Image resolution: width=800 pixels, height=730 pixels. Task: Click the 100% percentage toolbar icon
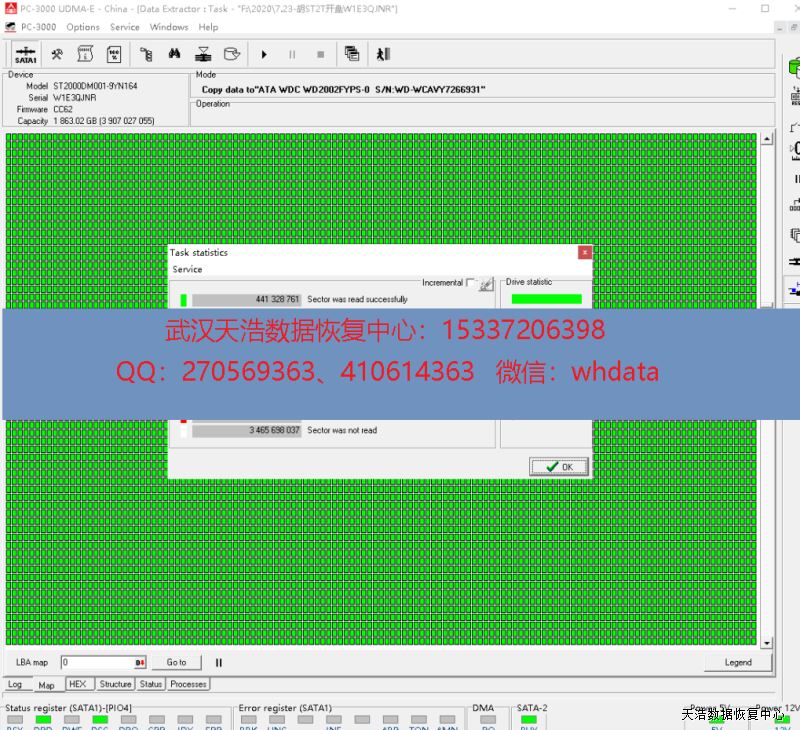(x=114, y=54)
